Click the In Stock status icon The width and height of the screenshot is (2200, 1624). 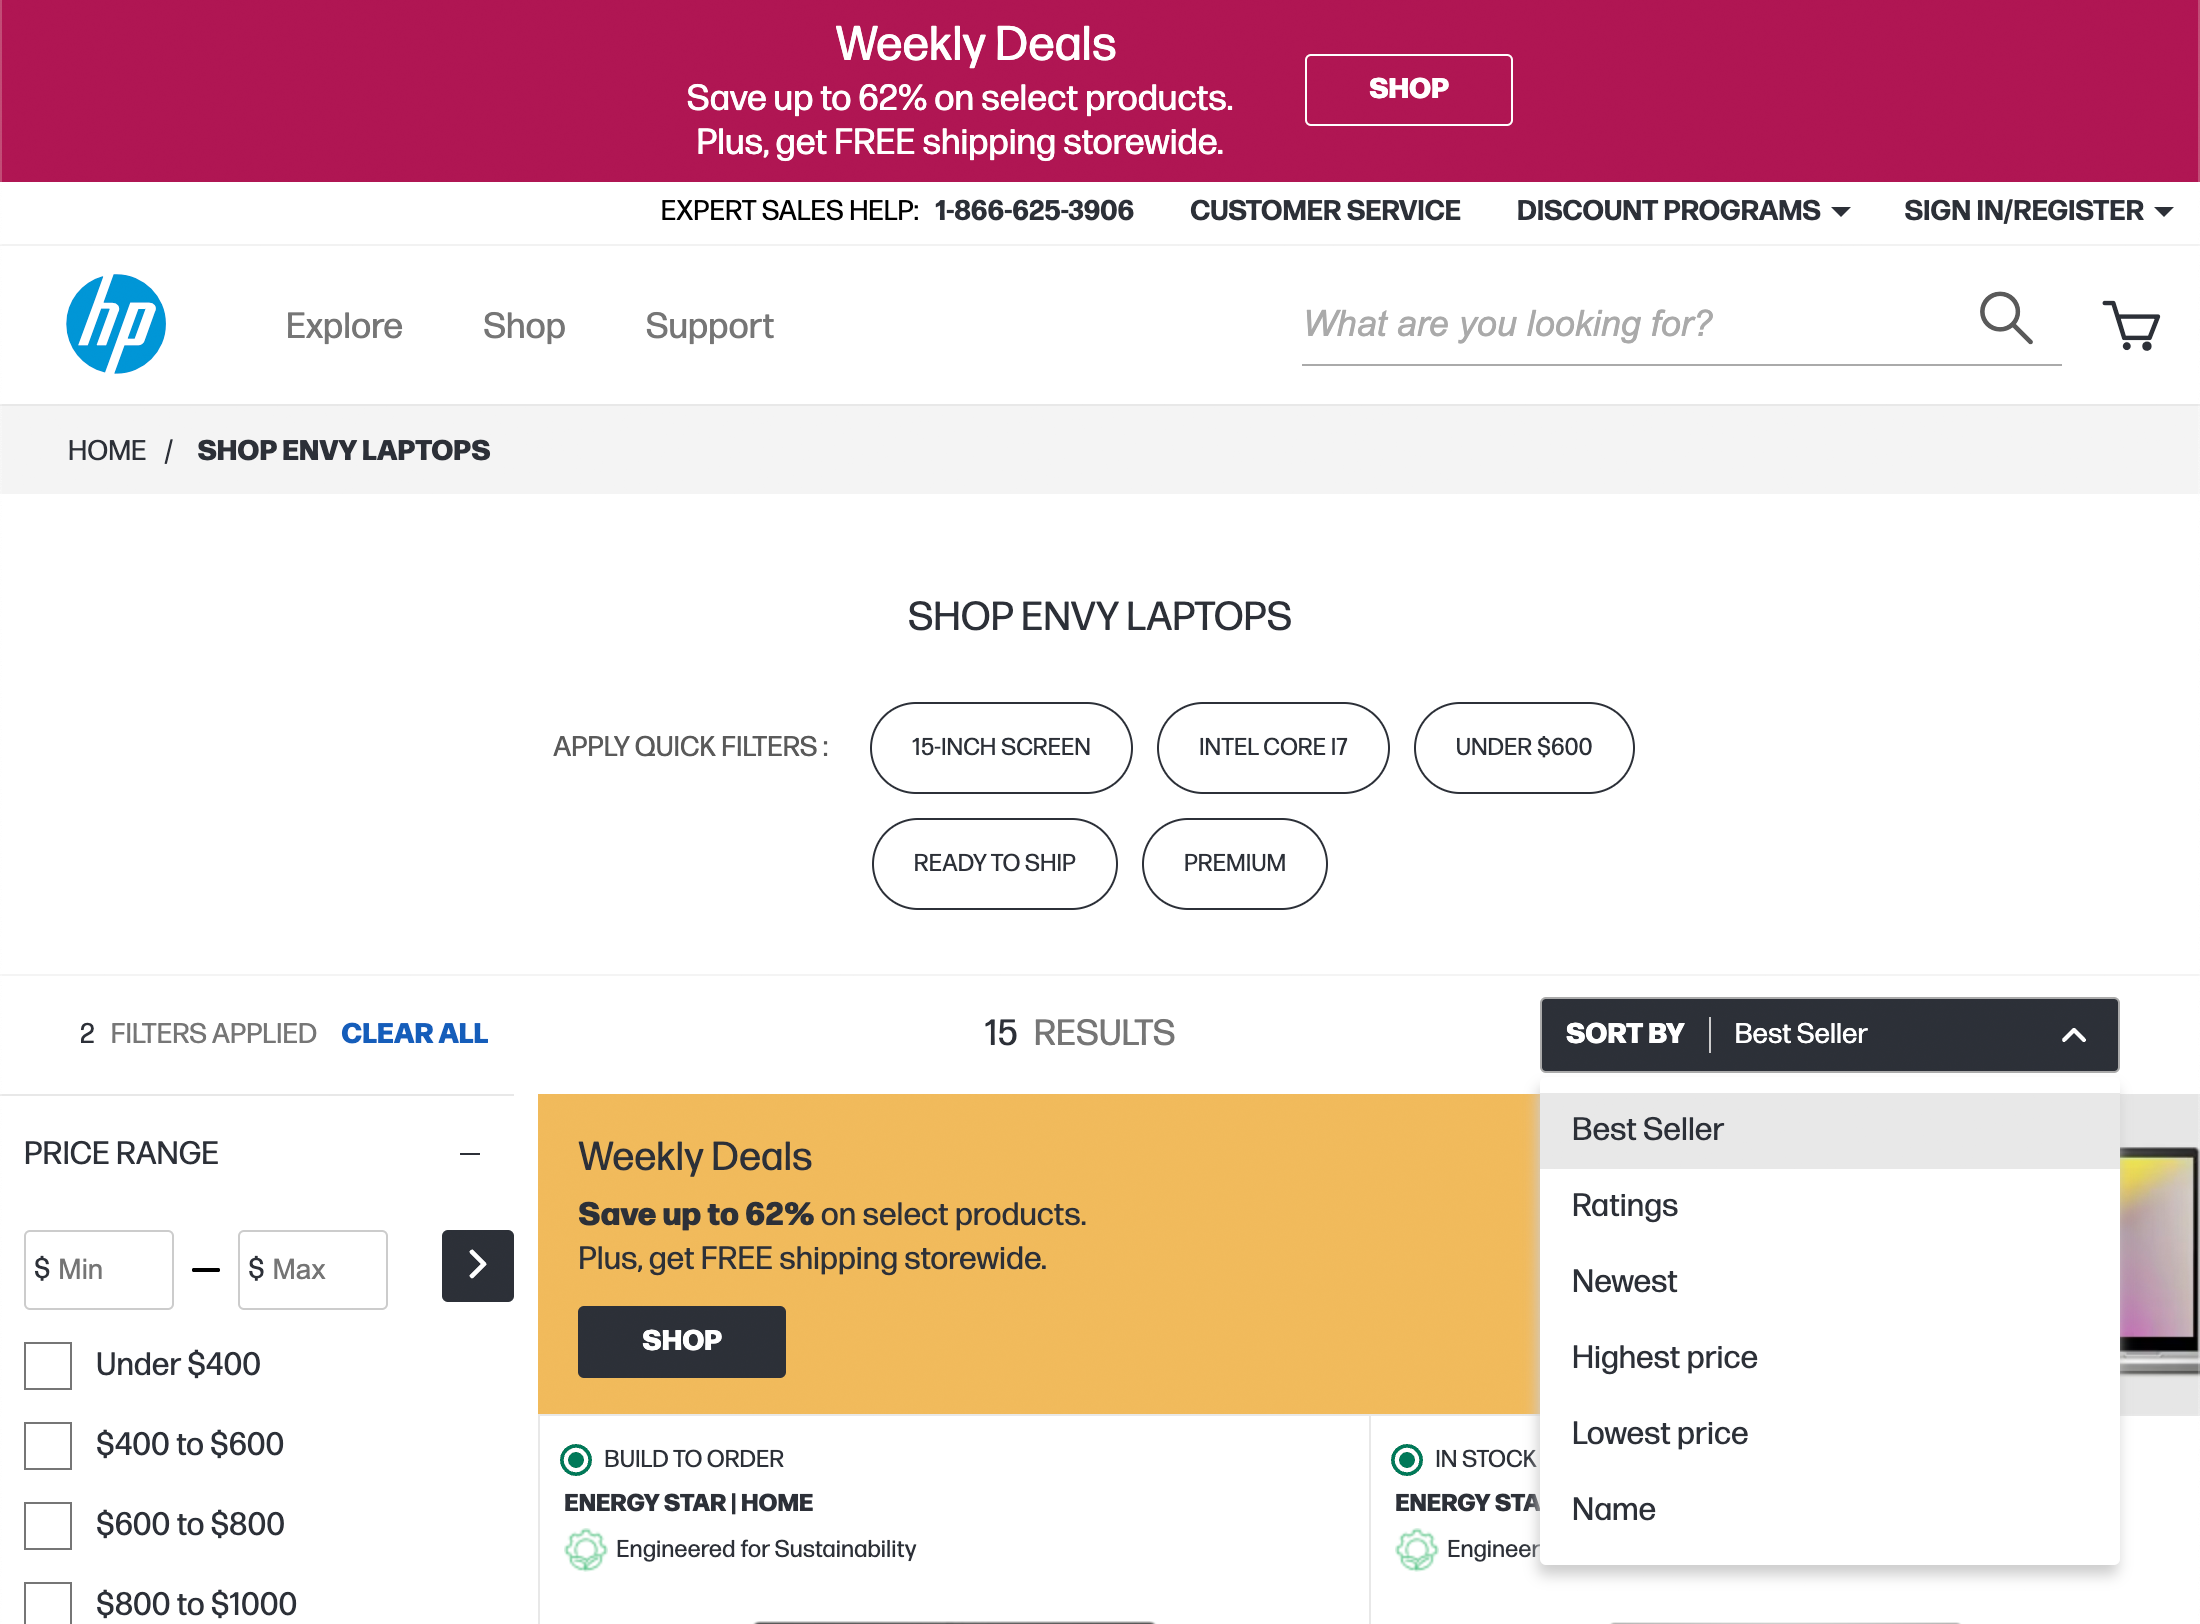pyautogui.click(x=1407, y=1459)
